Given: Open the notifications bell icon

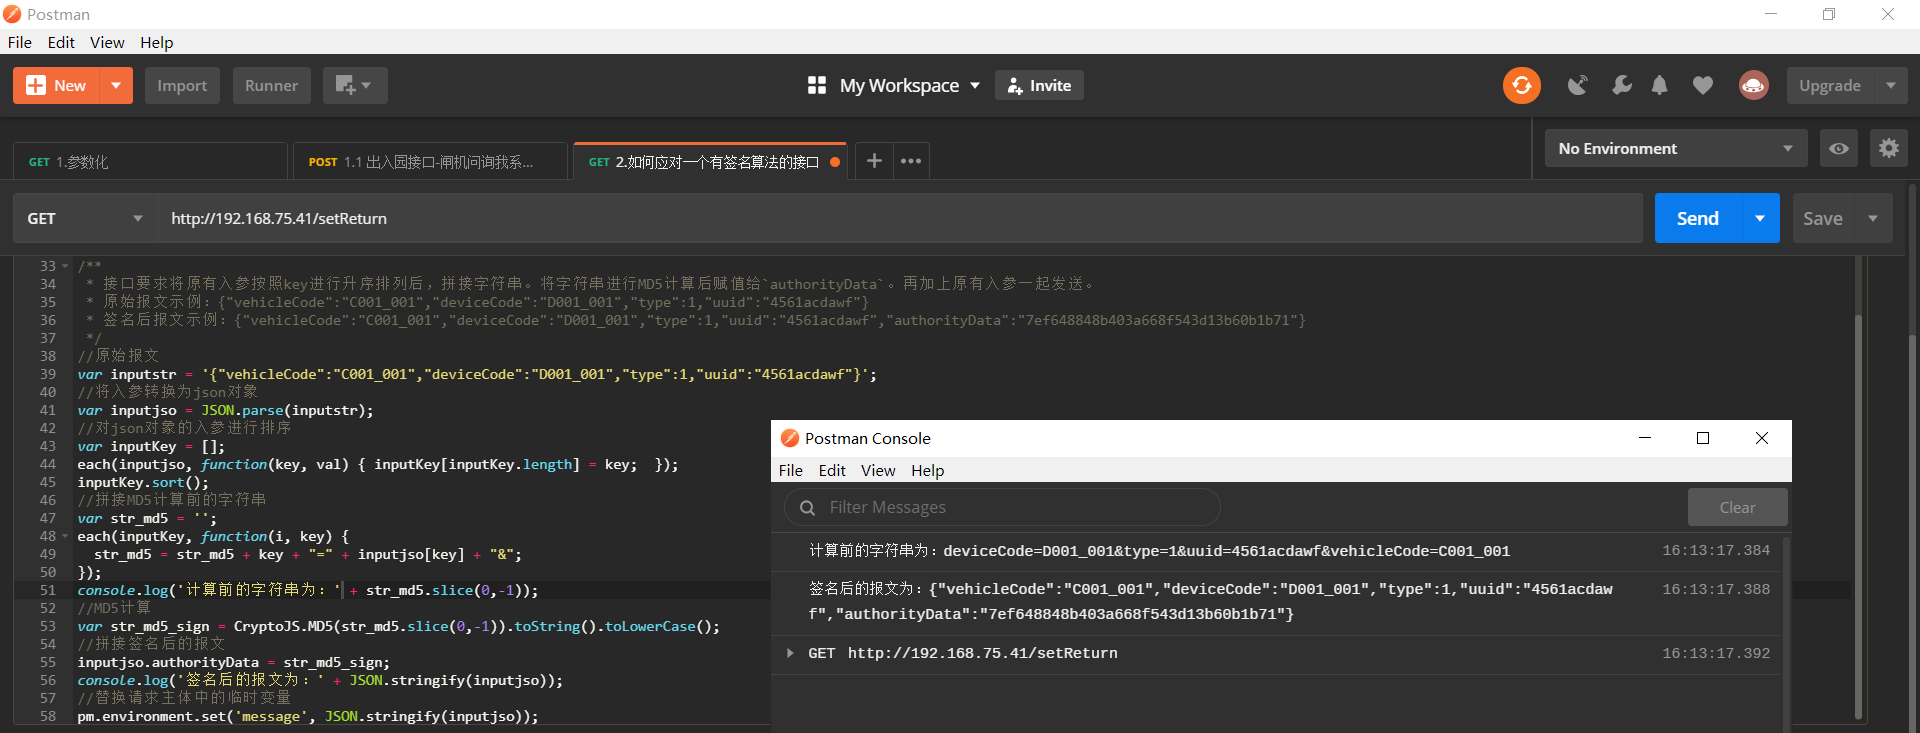Looking at the screenshot, I should 1659,86.
